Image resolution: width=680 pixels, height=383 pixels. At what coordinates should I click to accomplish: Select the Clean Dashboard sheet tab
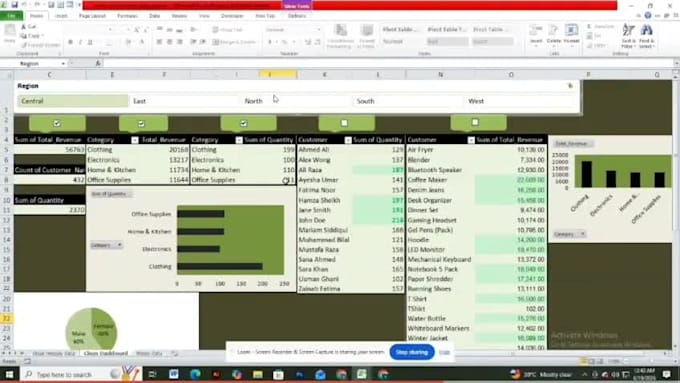[x=106, y=354]
